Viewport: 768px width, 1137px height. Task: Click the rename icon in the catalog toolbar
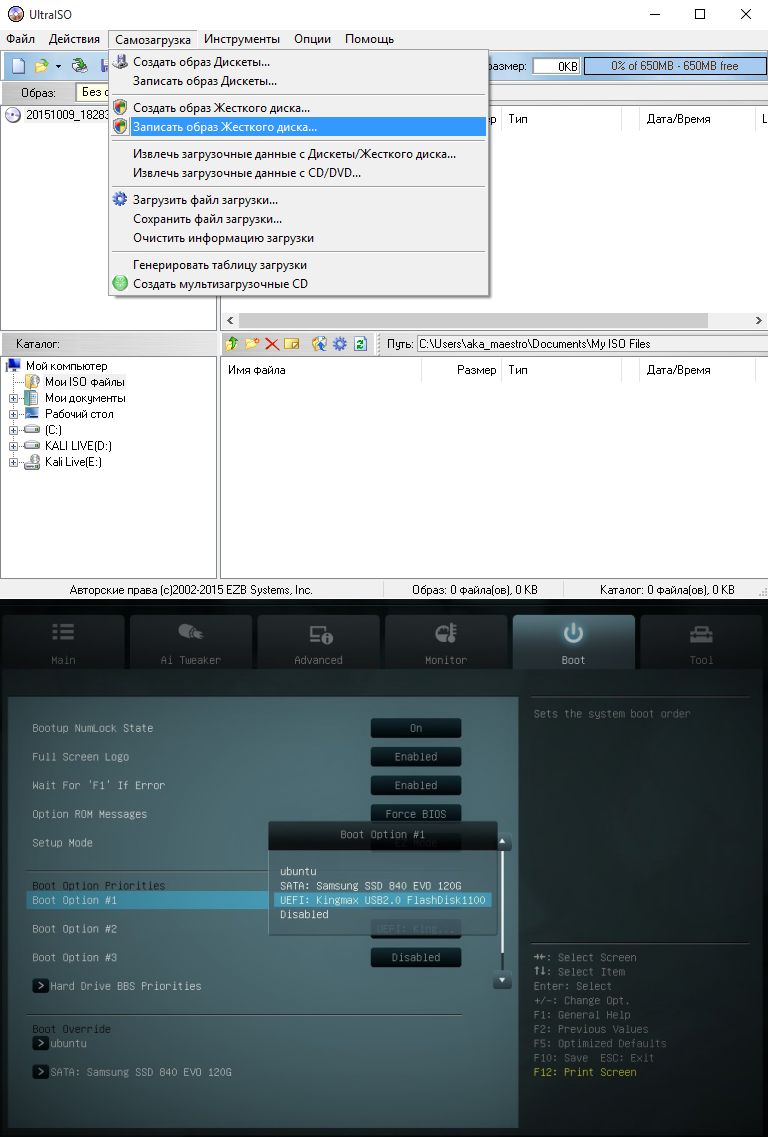[x=292, y=344]
